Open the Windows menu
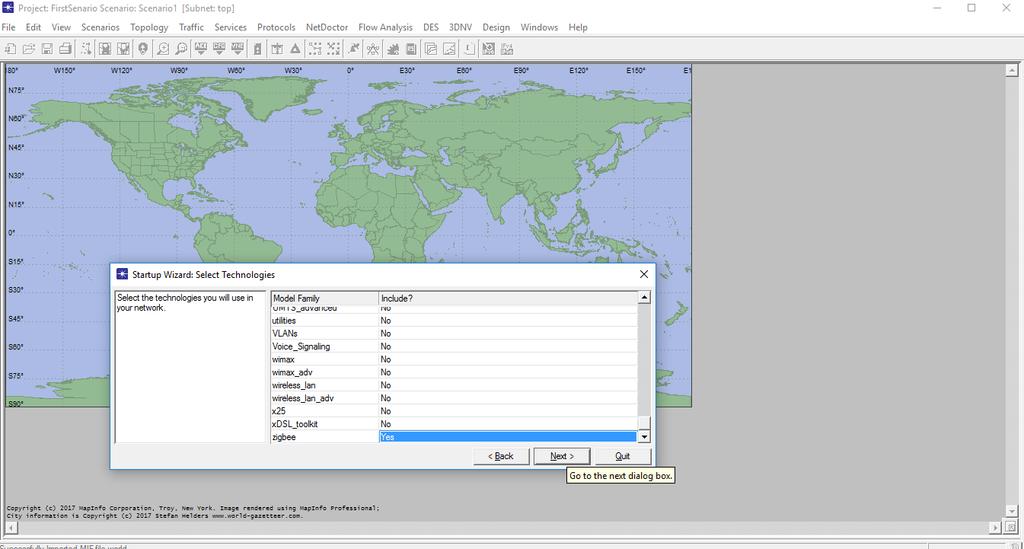 539,27
